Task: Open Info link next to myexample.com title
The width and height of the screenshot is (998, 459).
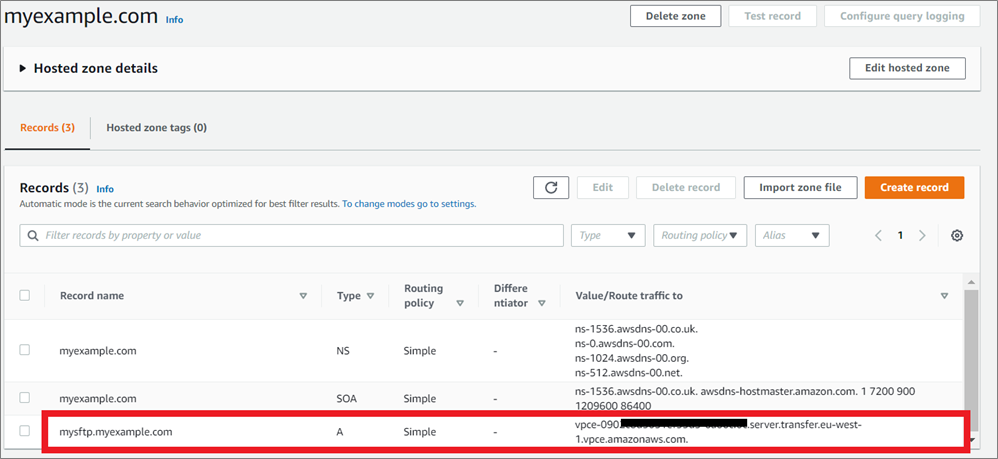Action: [174, 20]
